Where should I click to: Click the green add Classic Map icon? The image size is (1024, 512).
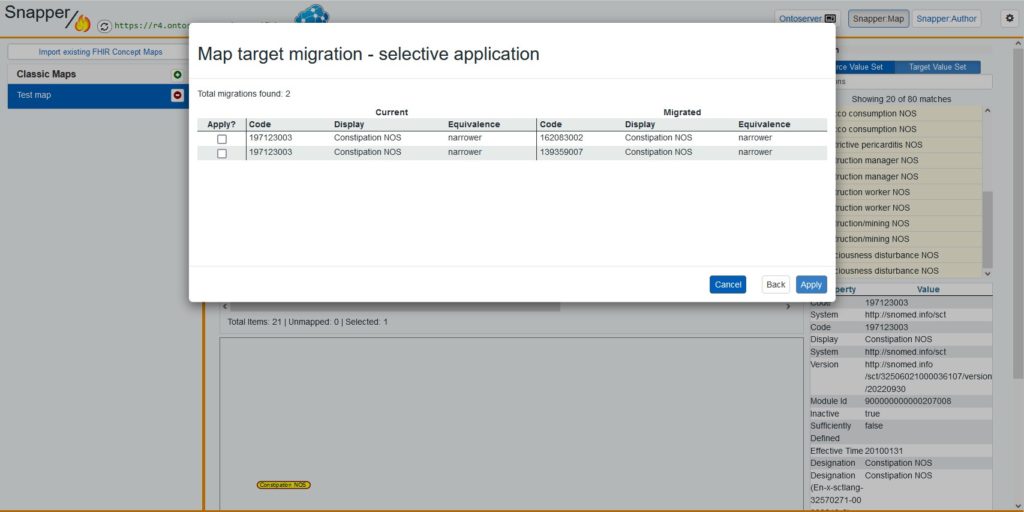(x=177, y=74)
